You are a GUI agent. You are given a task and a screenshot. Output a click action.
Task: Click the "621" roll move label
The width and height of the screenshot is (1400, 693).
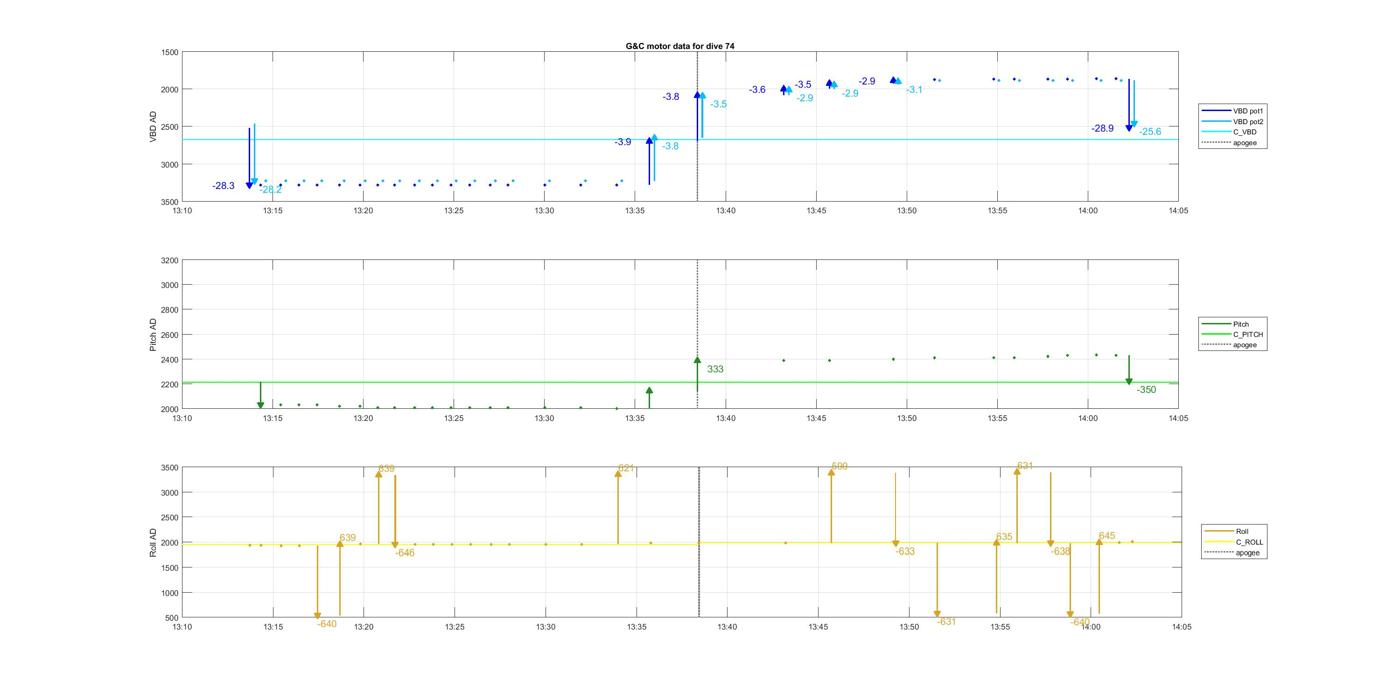[627, 468]
